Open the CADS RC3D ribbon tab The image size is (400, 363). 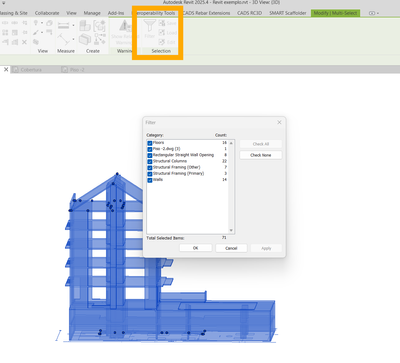pyautogui.click(x=249, y=13)
